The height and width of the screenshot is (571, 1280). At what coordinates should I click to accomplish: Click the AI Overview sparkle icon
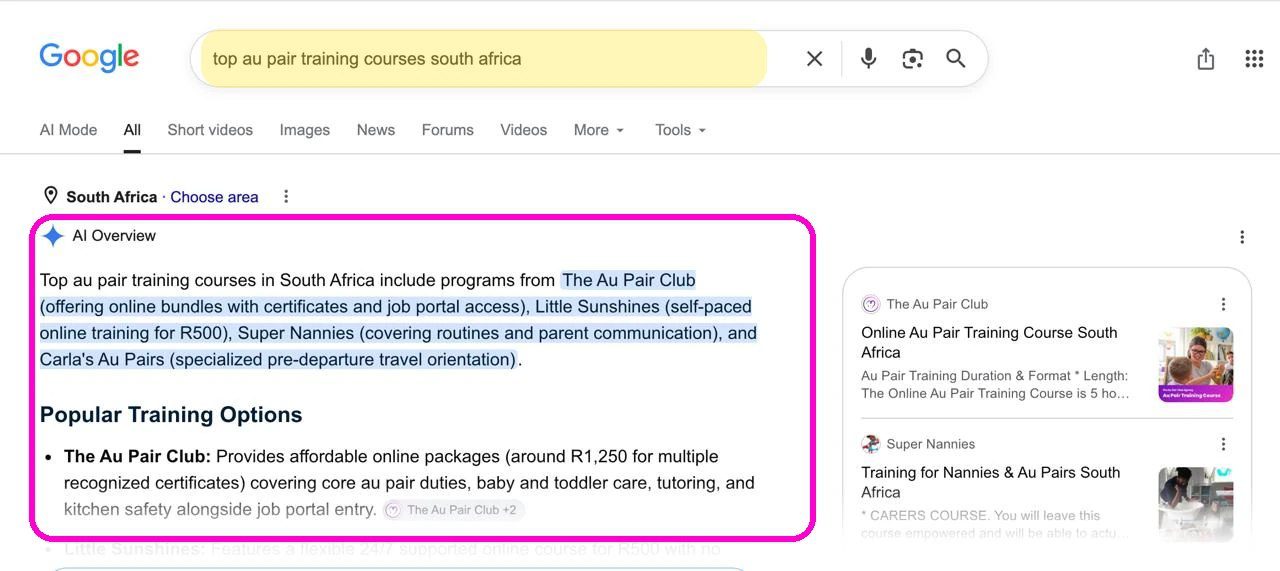coord(53,236)
